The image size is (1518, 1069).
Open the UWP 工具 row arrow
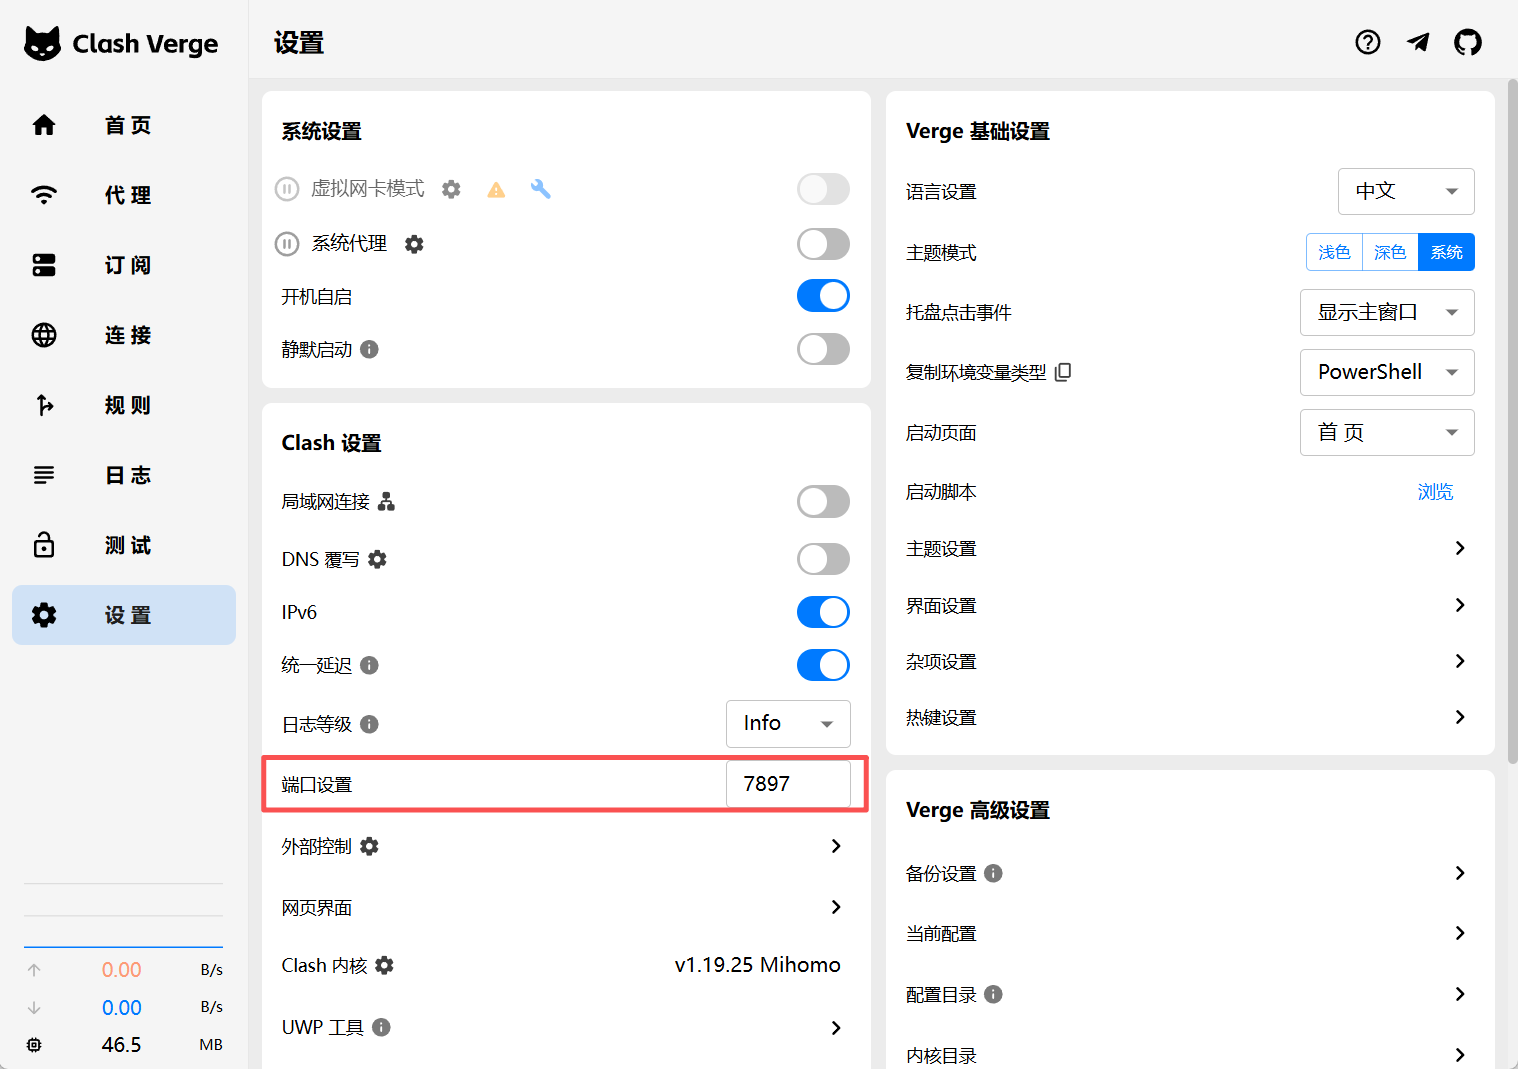(x=836, y=1028)
